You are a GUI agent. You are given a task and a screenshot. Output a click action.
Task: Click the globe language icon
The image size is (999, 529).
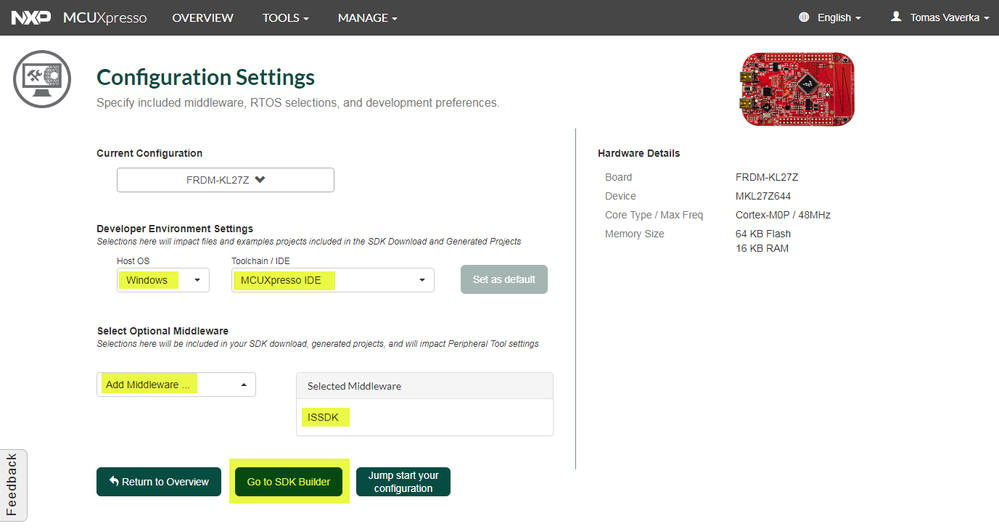click(804, 17)
